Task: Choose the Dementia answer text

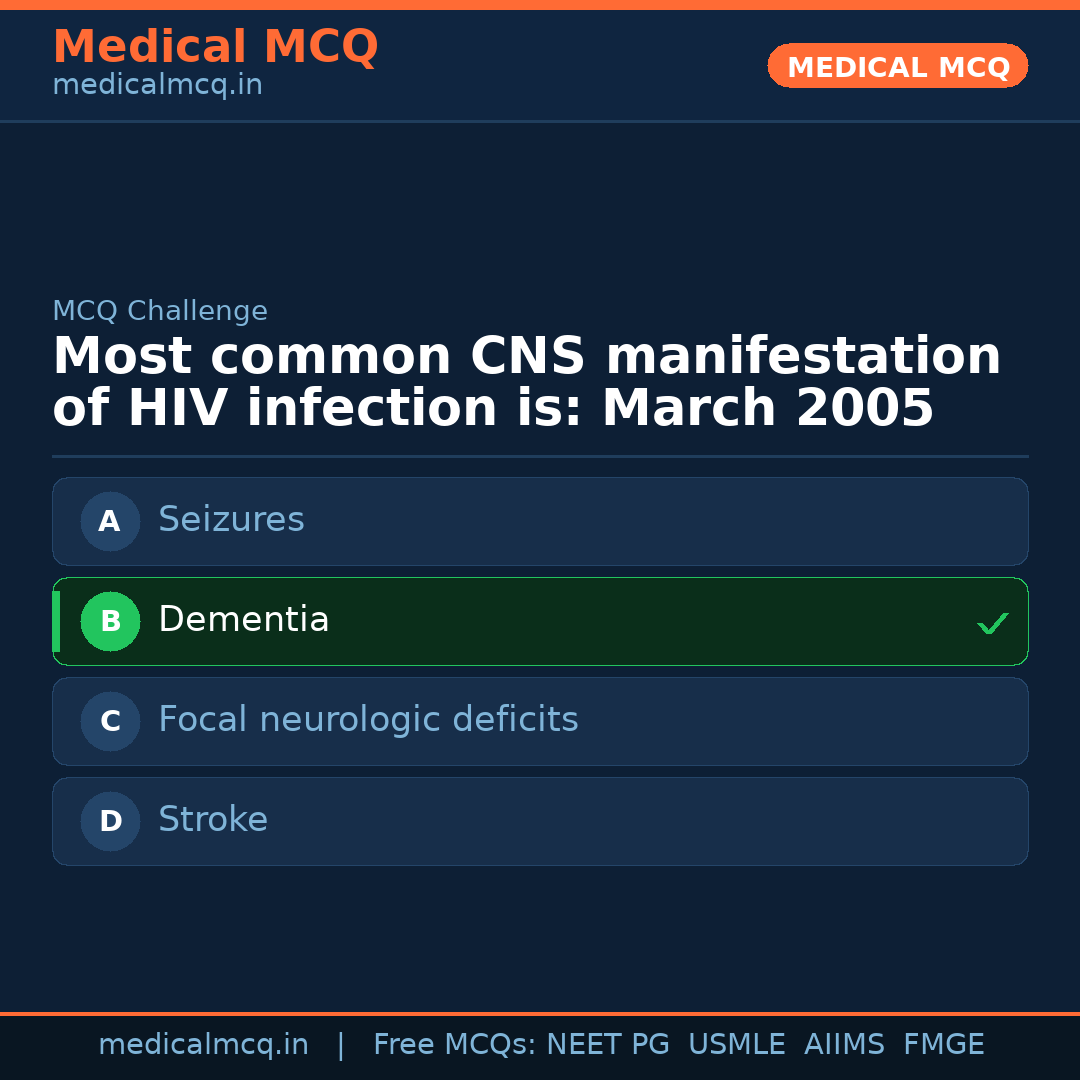Action: coord(243,620)
